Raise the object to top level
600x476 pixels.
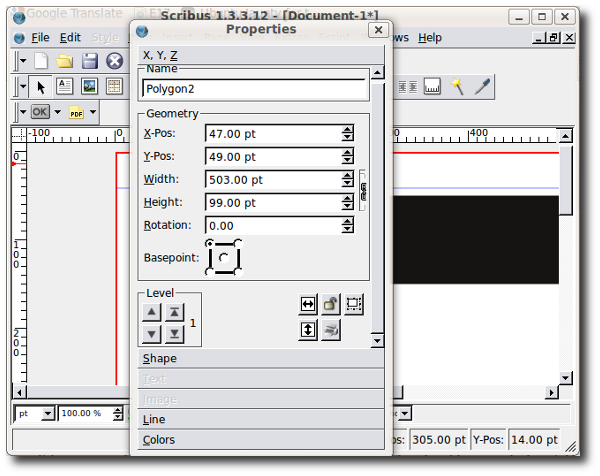point(174,312)
